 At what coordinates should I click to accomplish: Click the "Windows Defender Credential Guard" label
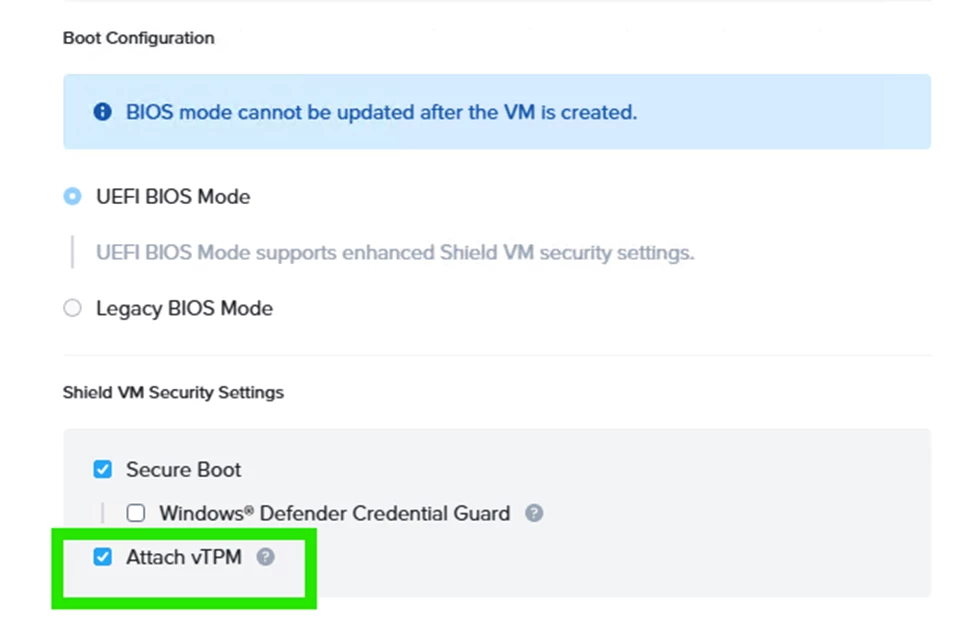[334, 513]
